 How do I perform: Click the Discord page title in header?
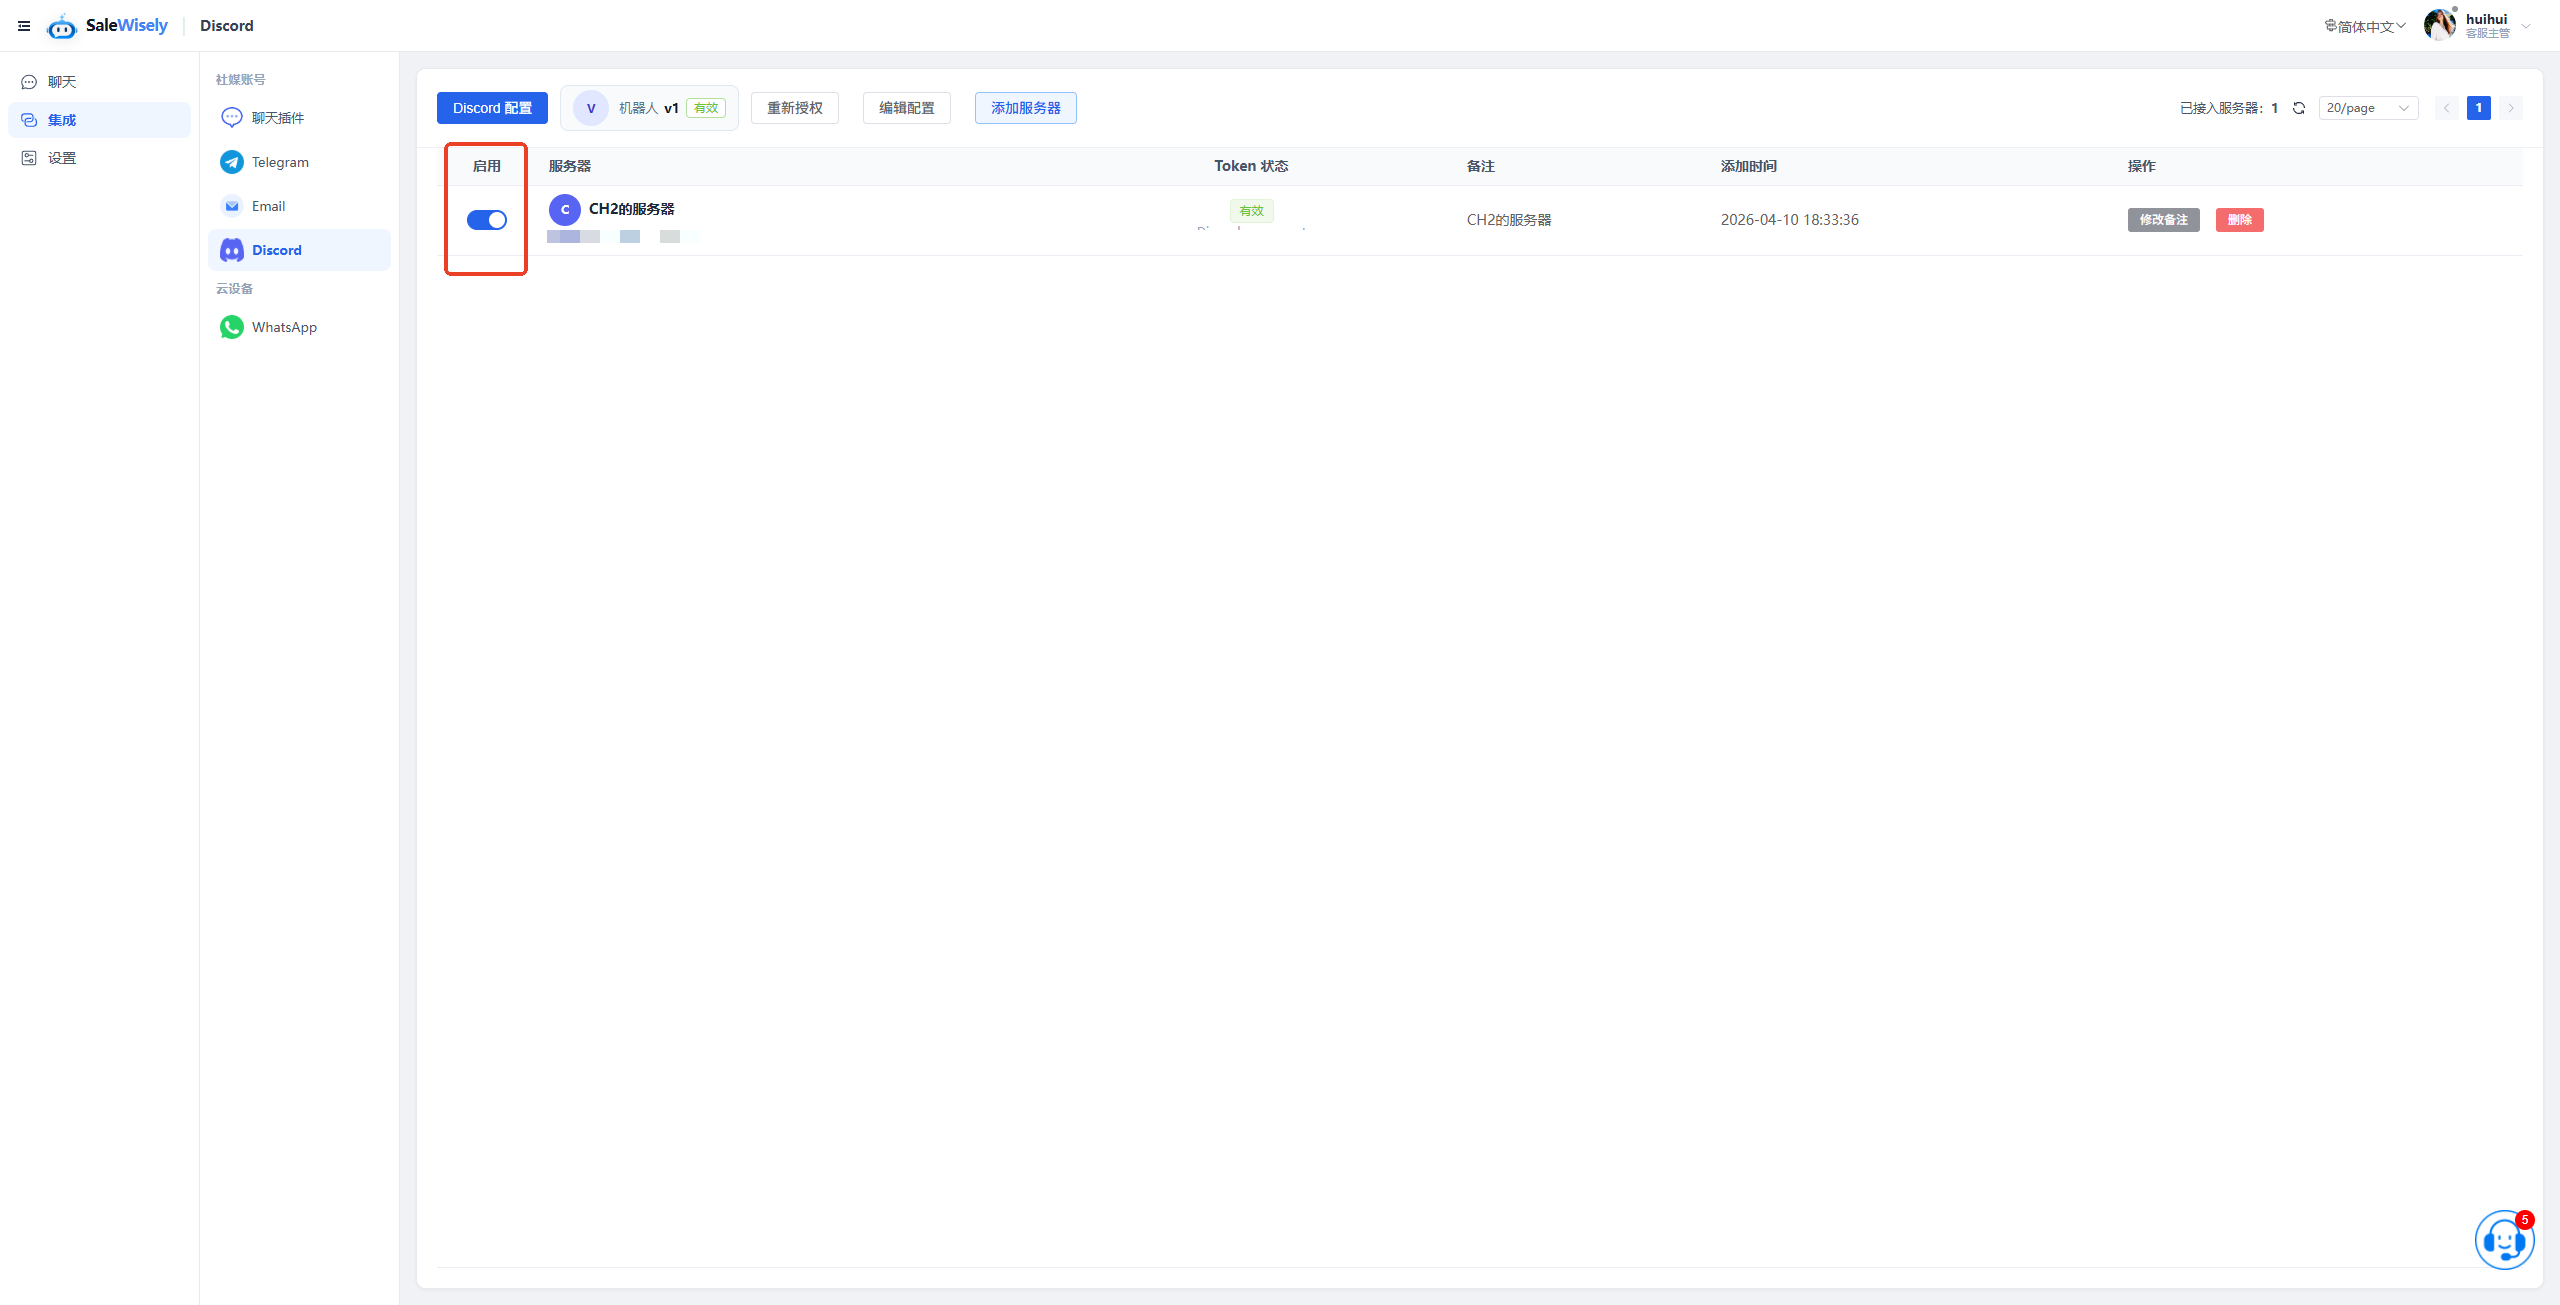coord(227,26)
